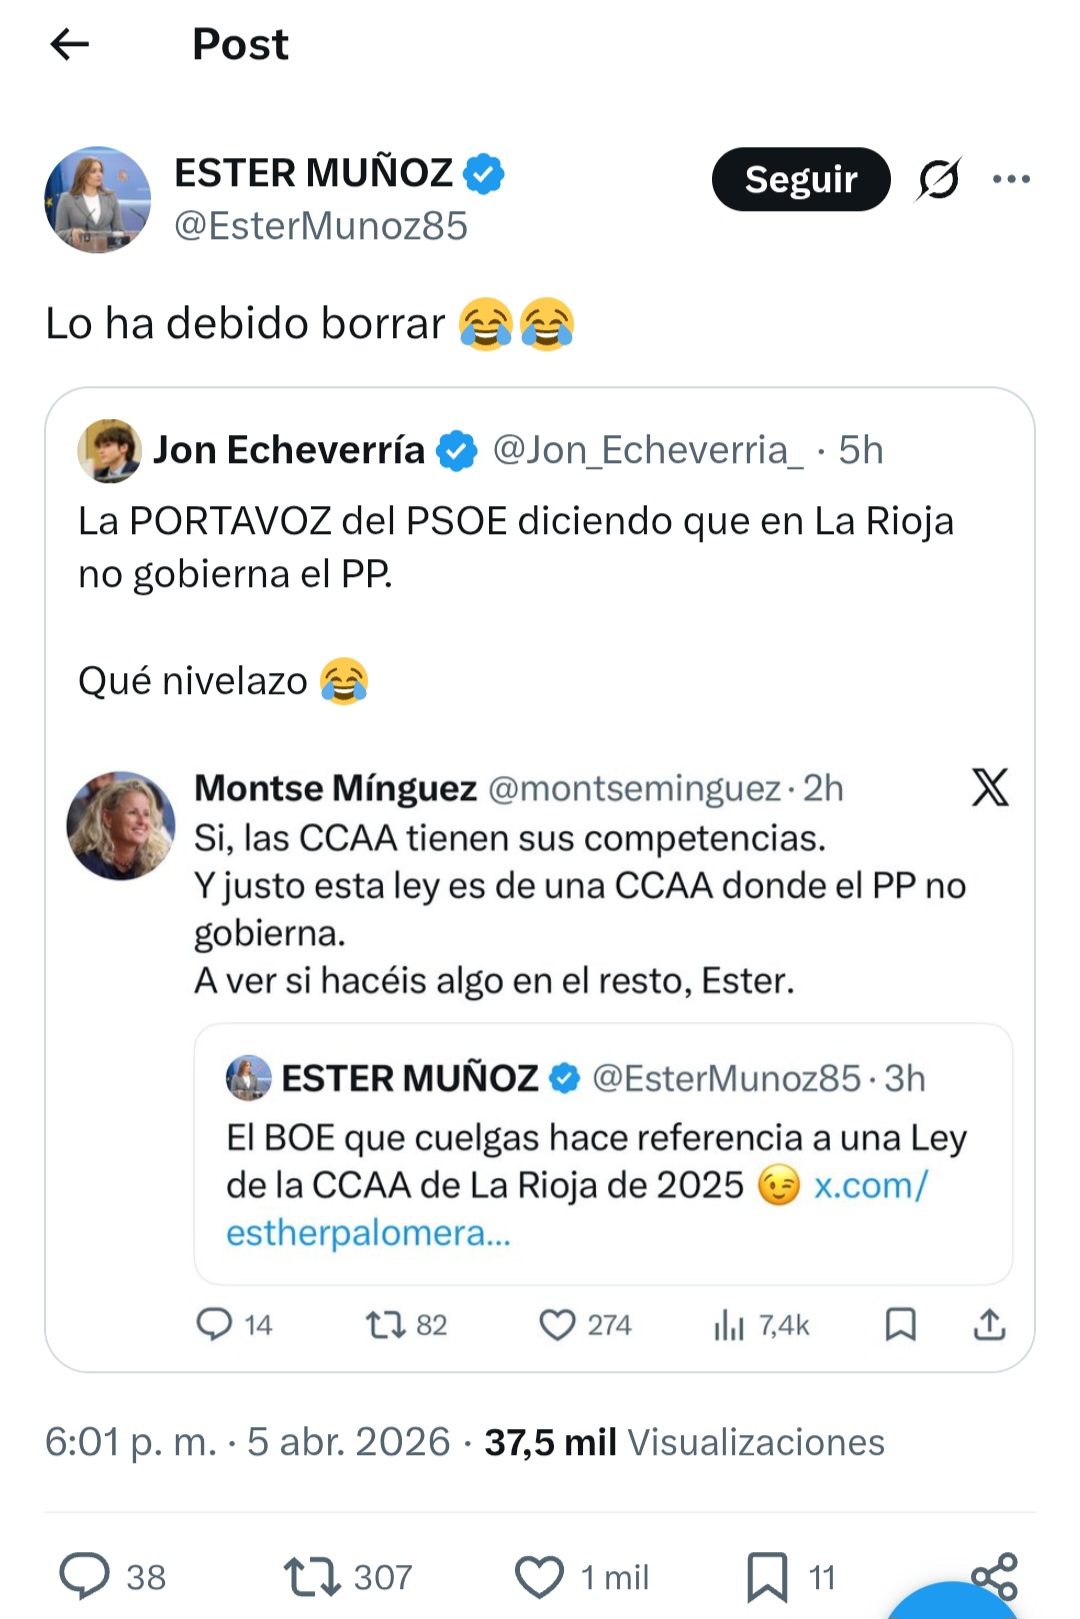Toggle the like heart showing 1 mil

(539, 1577)
